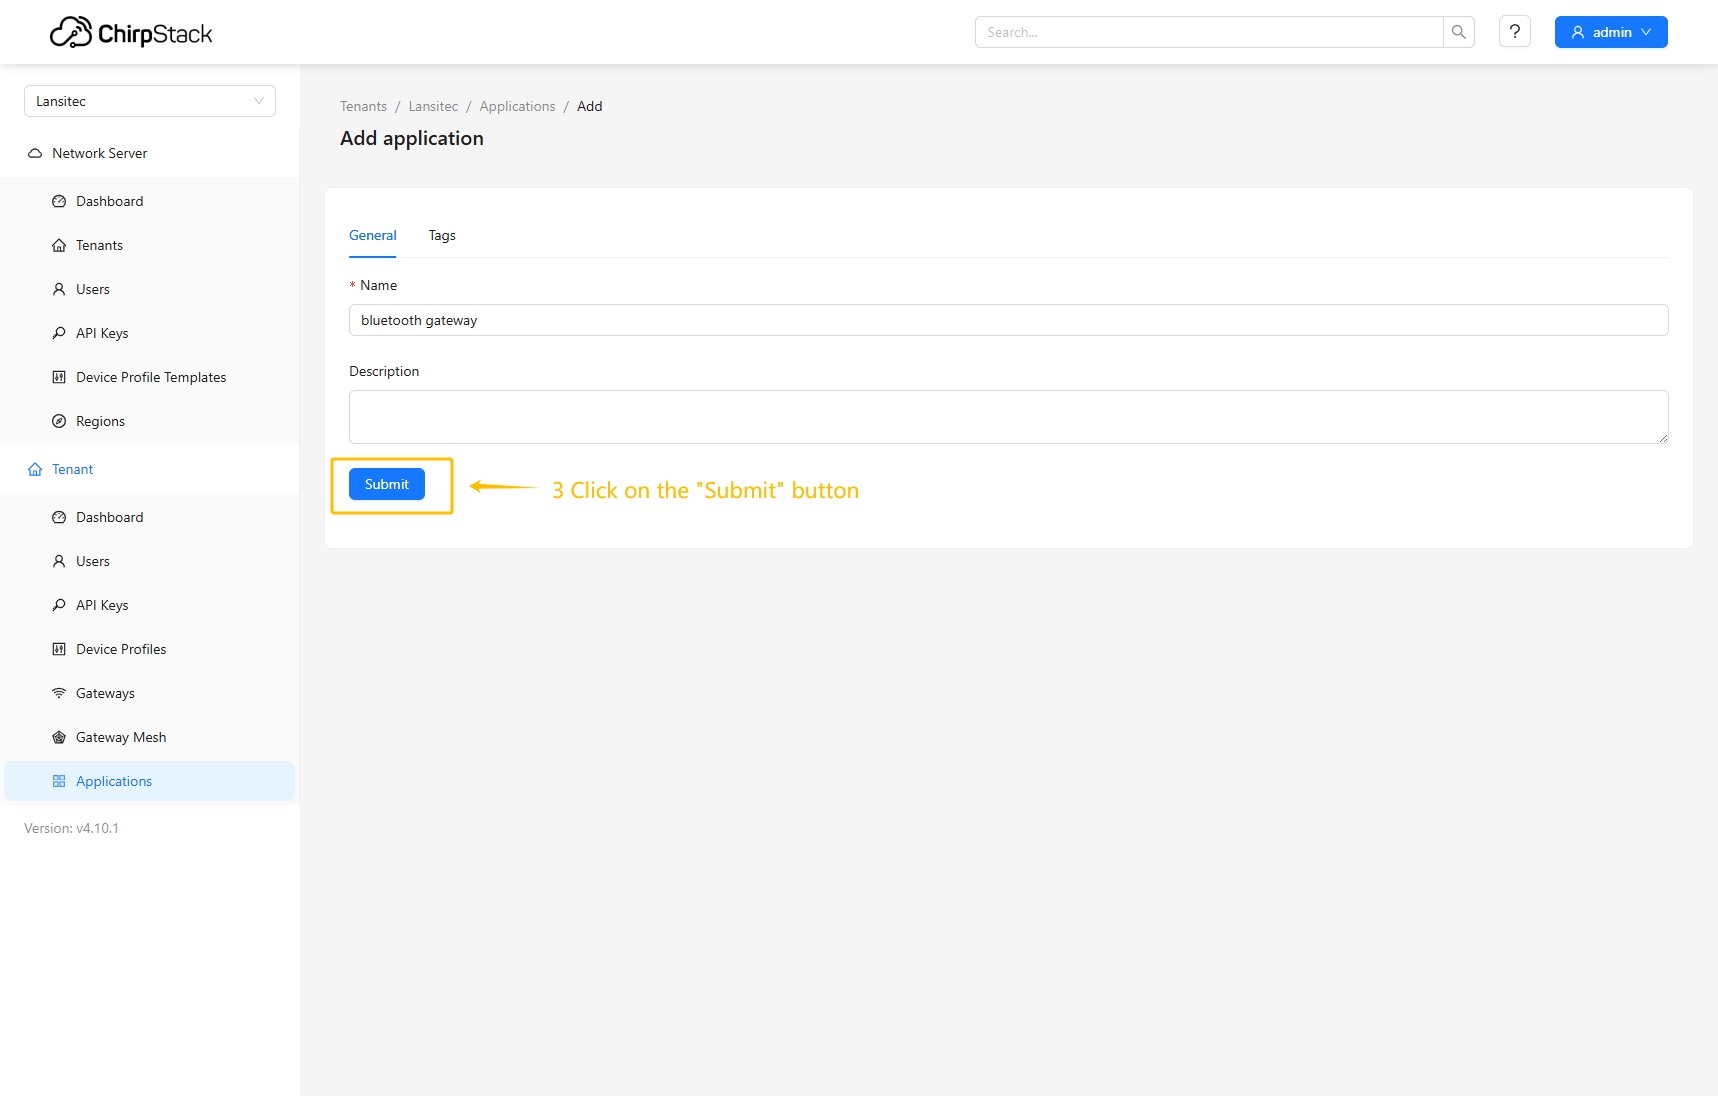Click the Gateway Mesh icon in sidebar
Screen dimensions: 1718x1096
click(x=59, y=737)
